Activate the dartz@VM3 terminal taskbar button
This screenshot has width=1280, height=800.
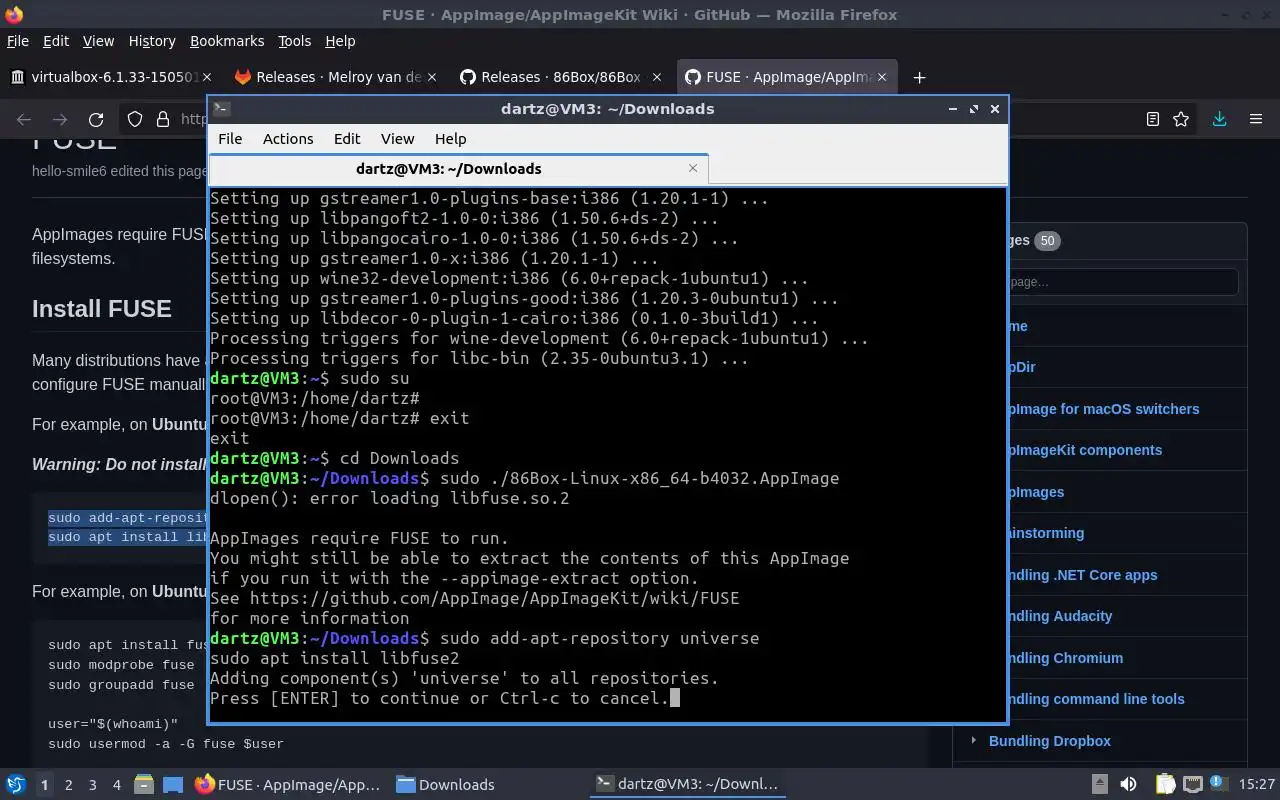point(687,785)
